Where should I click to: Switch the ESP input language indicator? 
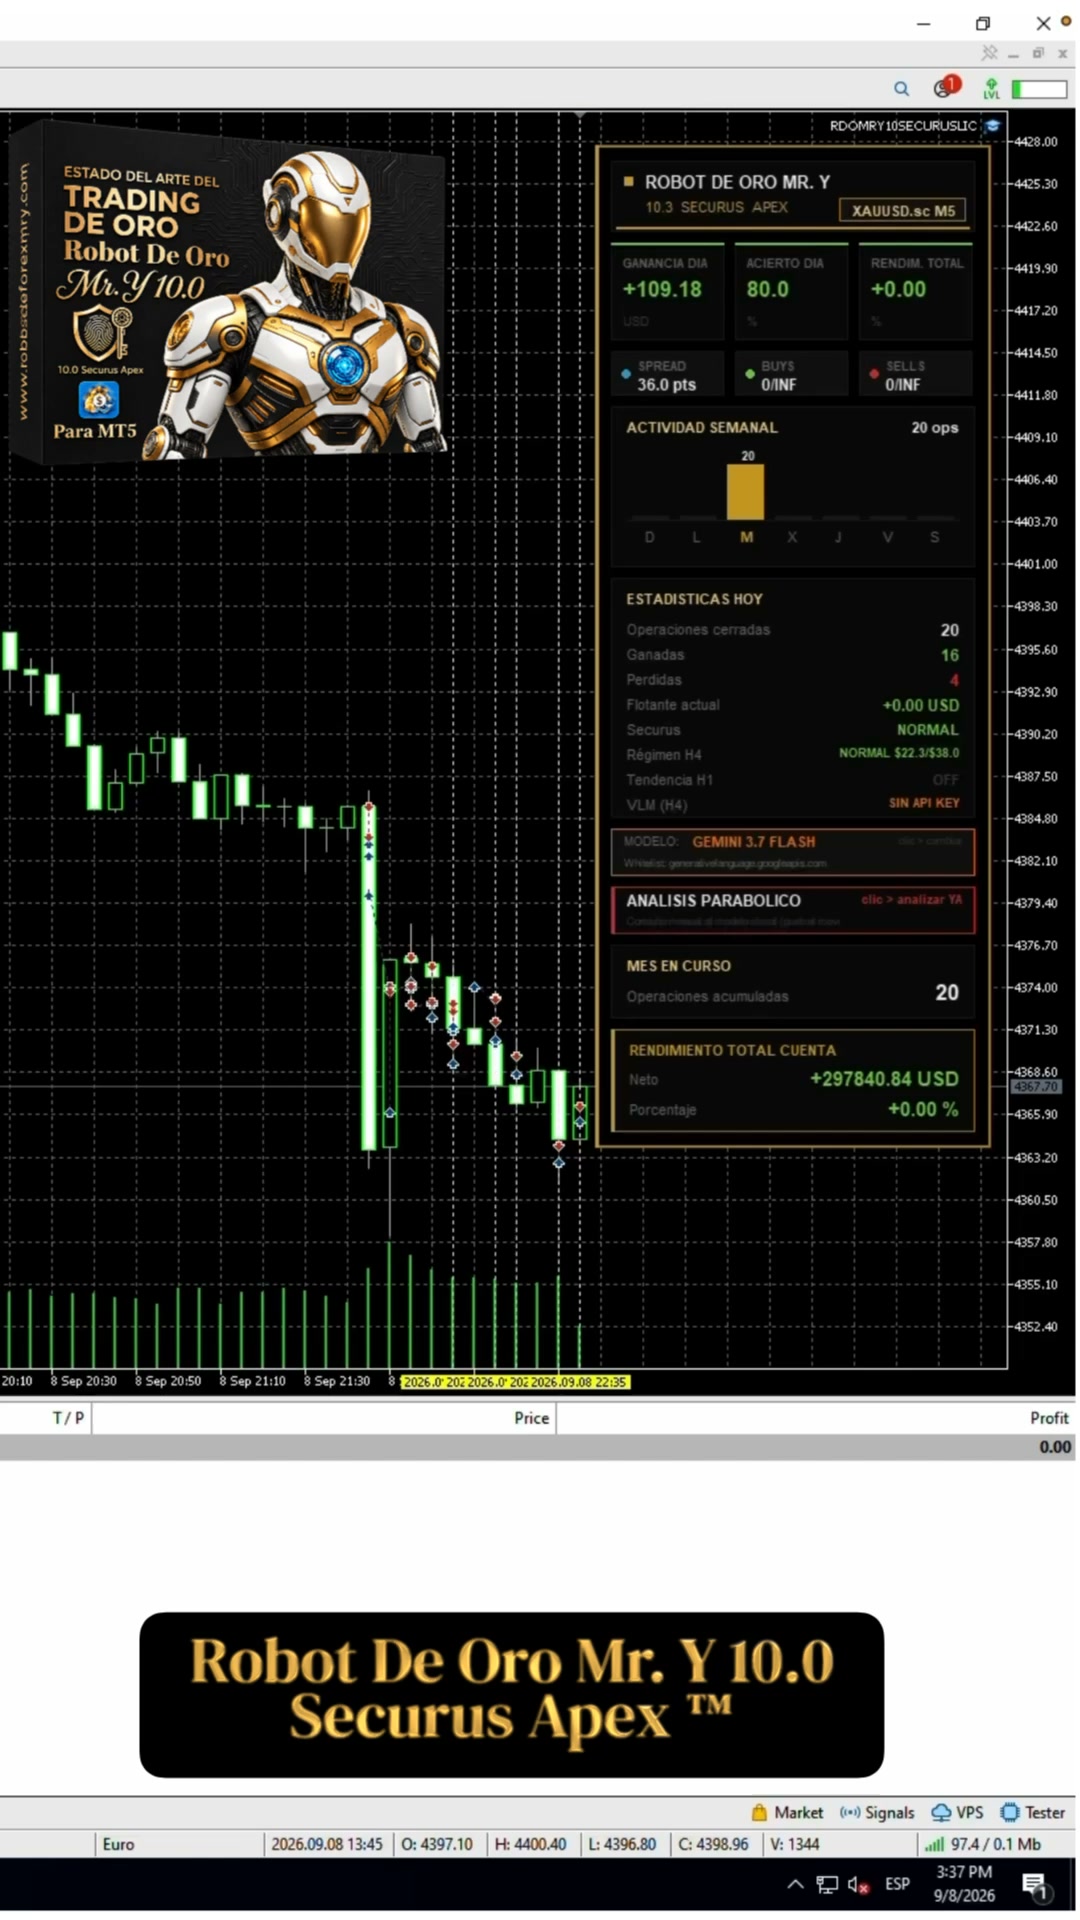897,1884
